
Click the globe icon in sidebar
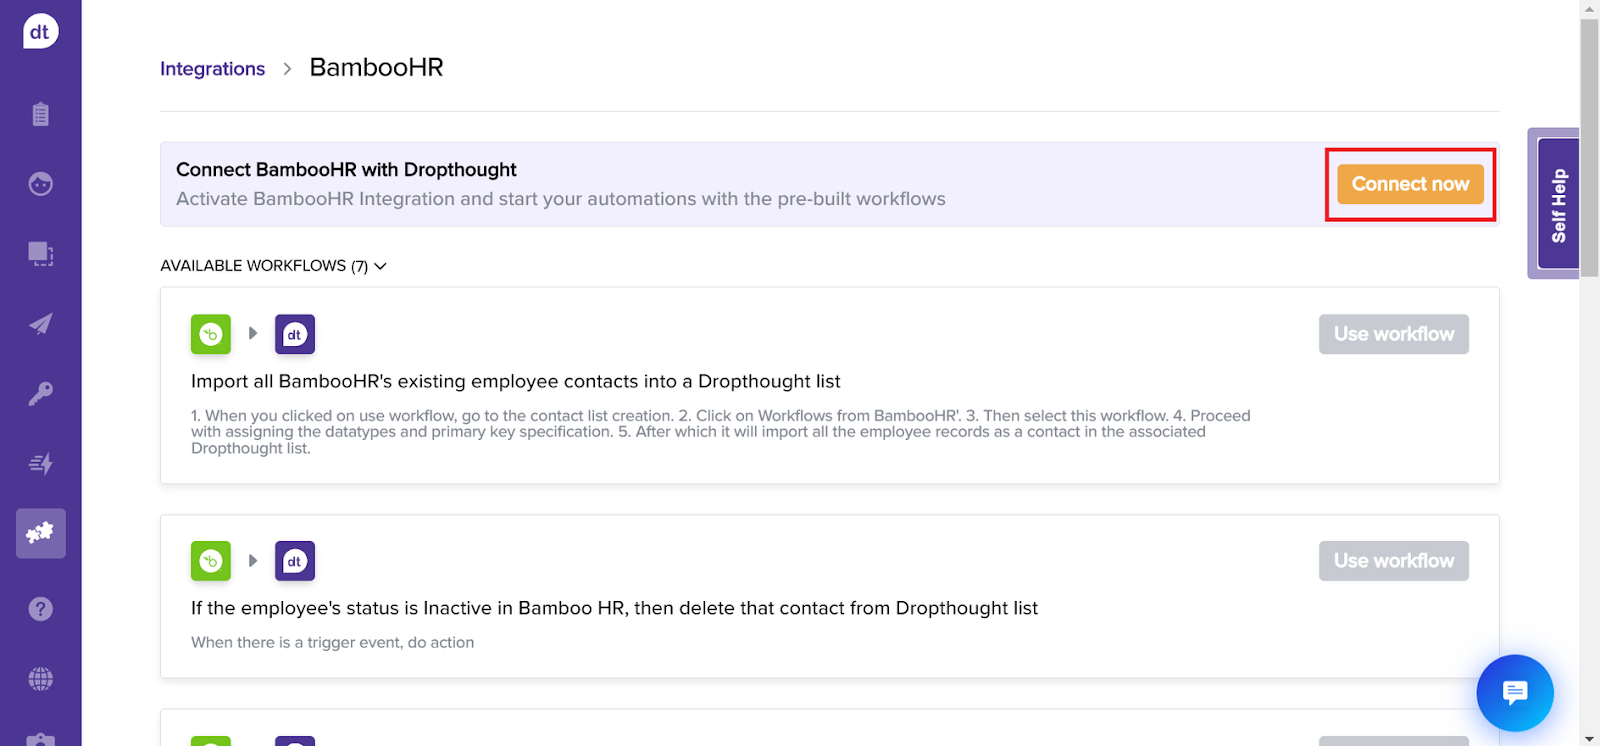coord(40,679)
